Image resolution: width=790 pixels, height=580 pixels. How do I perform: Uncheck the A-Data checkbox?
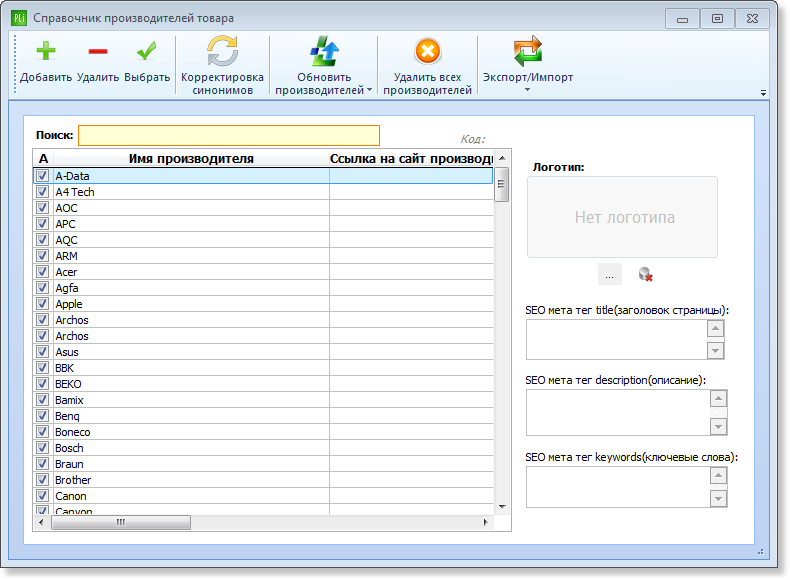tap(42, 176)
